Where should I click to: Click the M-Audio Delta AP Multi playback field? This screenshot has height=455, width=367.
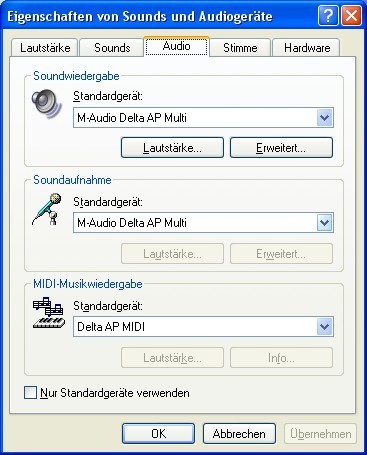click(x=203, y=117)
